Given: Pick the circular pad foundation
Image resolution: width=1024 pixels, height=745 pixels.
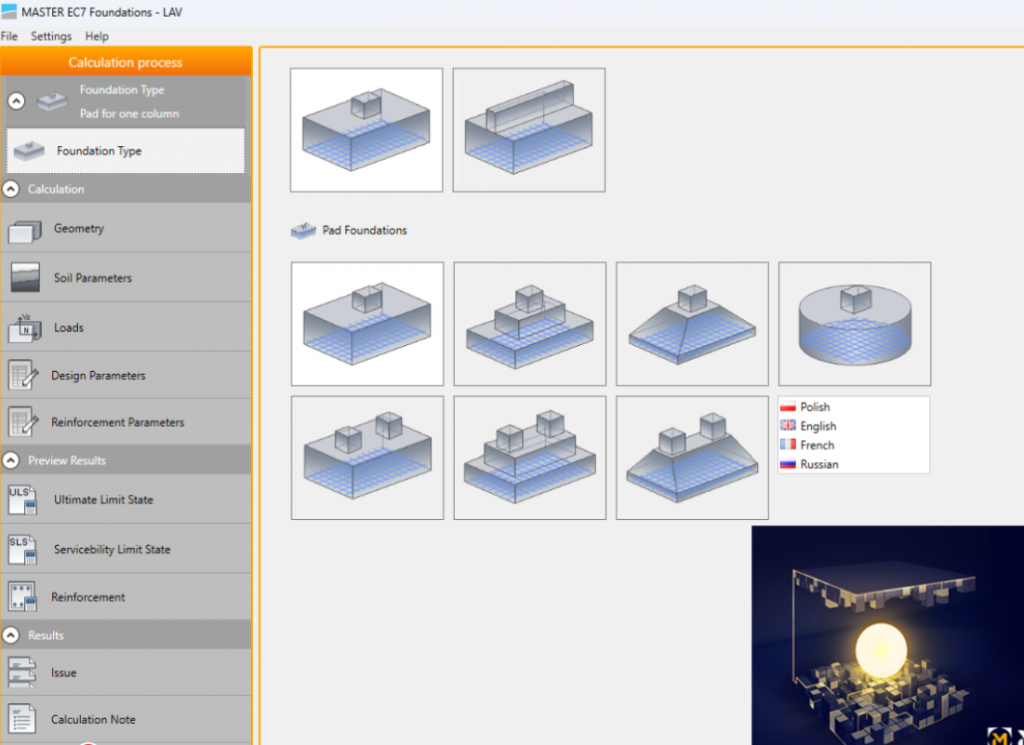Looking at the screenshot, I should (x=854, y=323).
